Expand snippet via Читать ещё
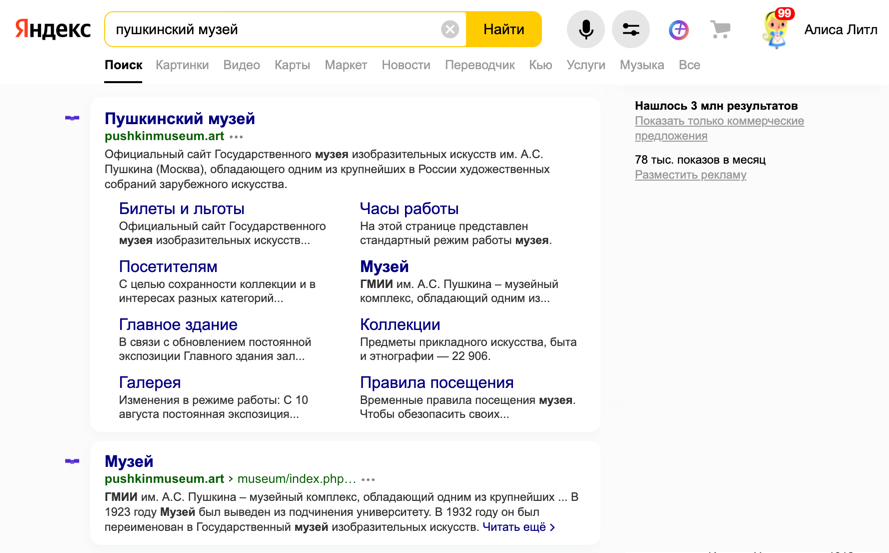The image size is (889, 553). click(518, 527)
